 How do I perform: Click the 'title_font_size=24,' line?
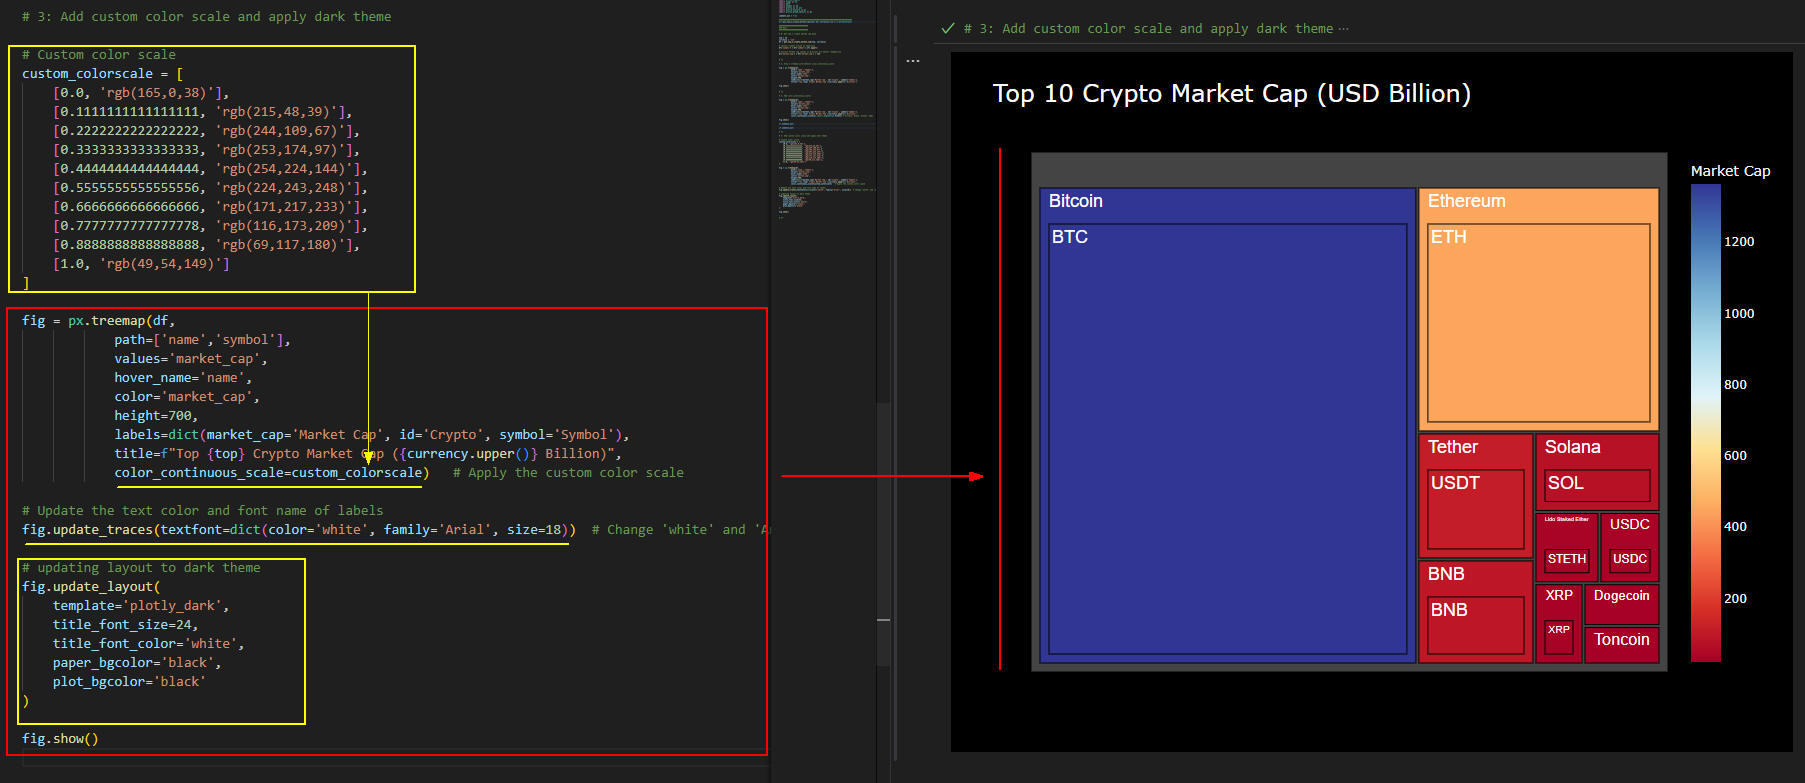pyautogui.click(x=126, y=625)
